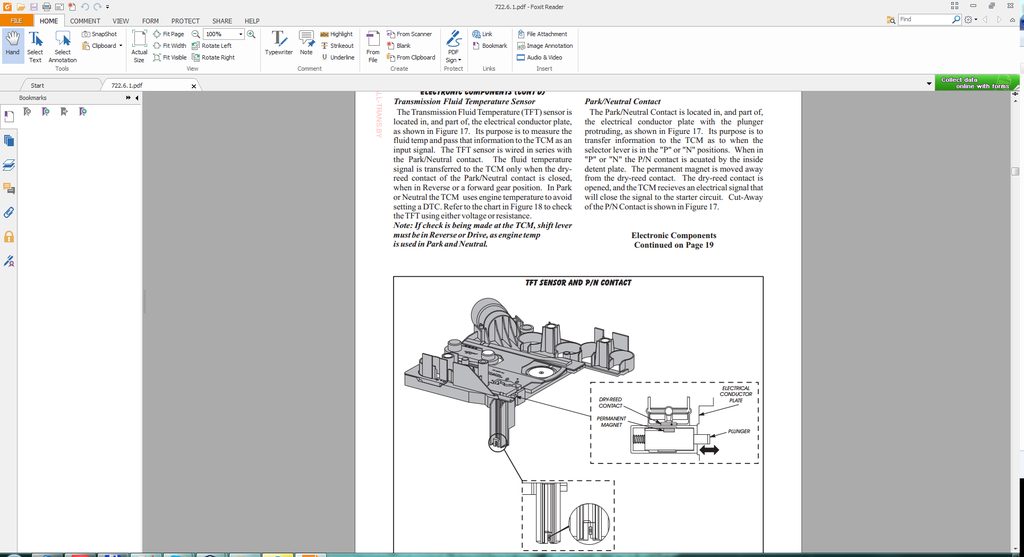Screen dimensions: 1024x557
Task: Expand the Clipboard dropdown
Action: [121, 46]
